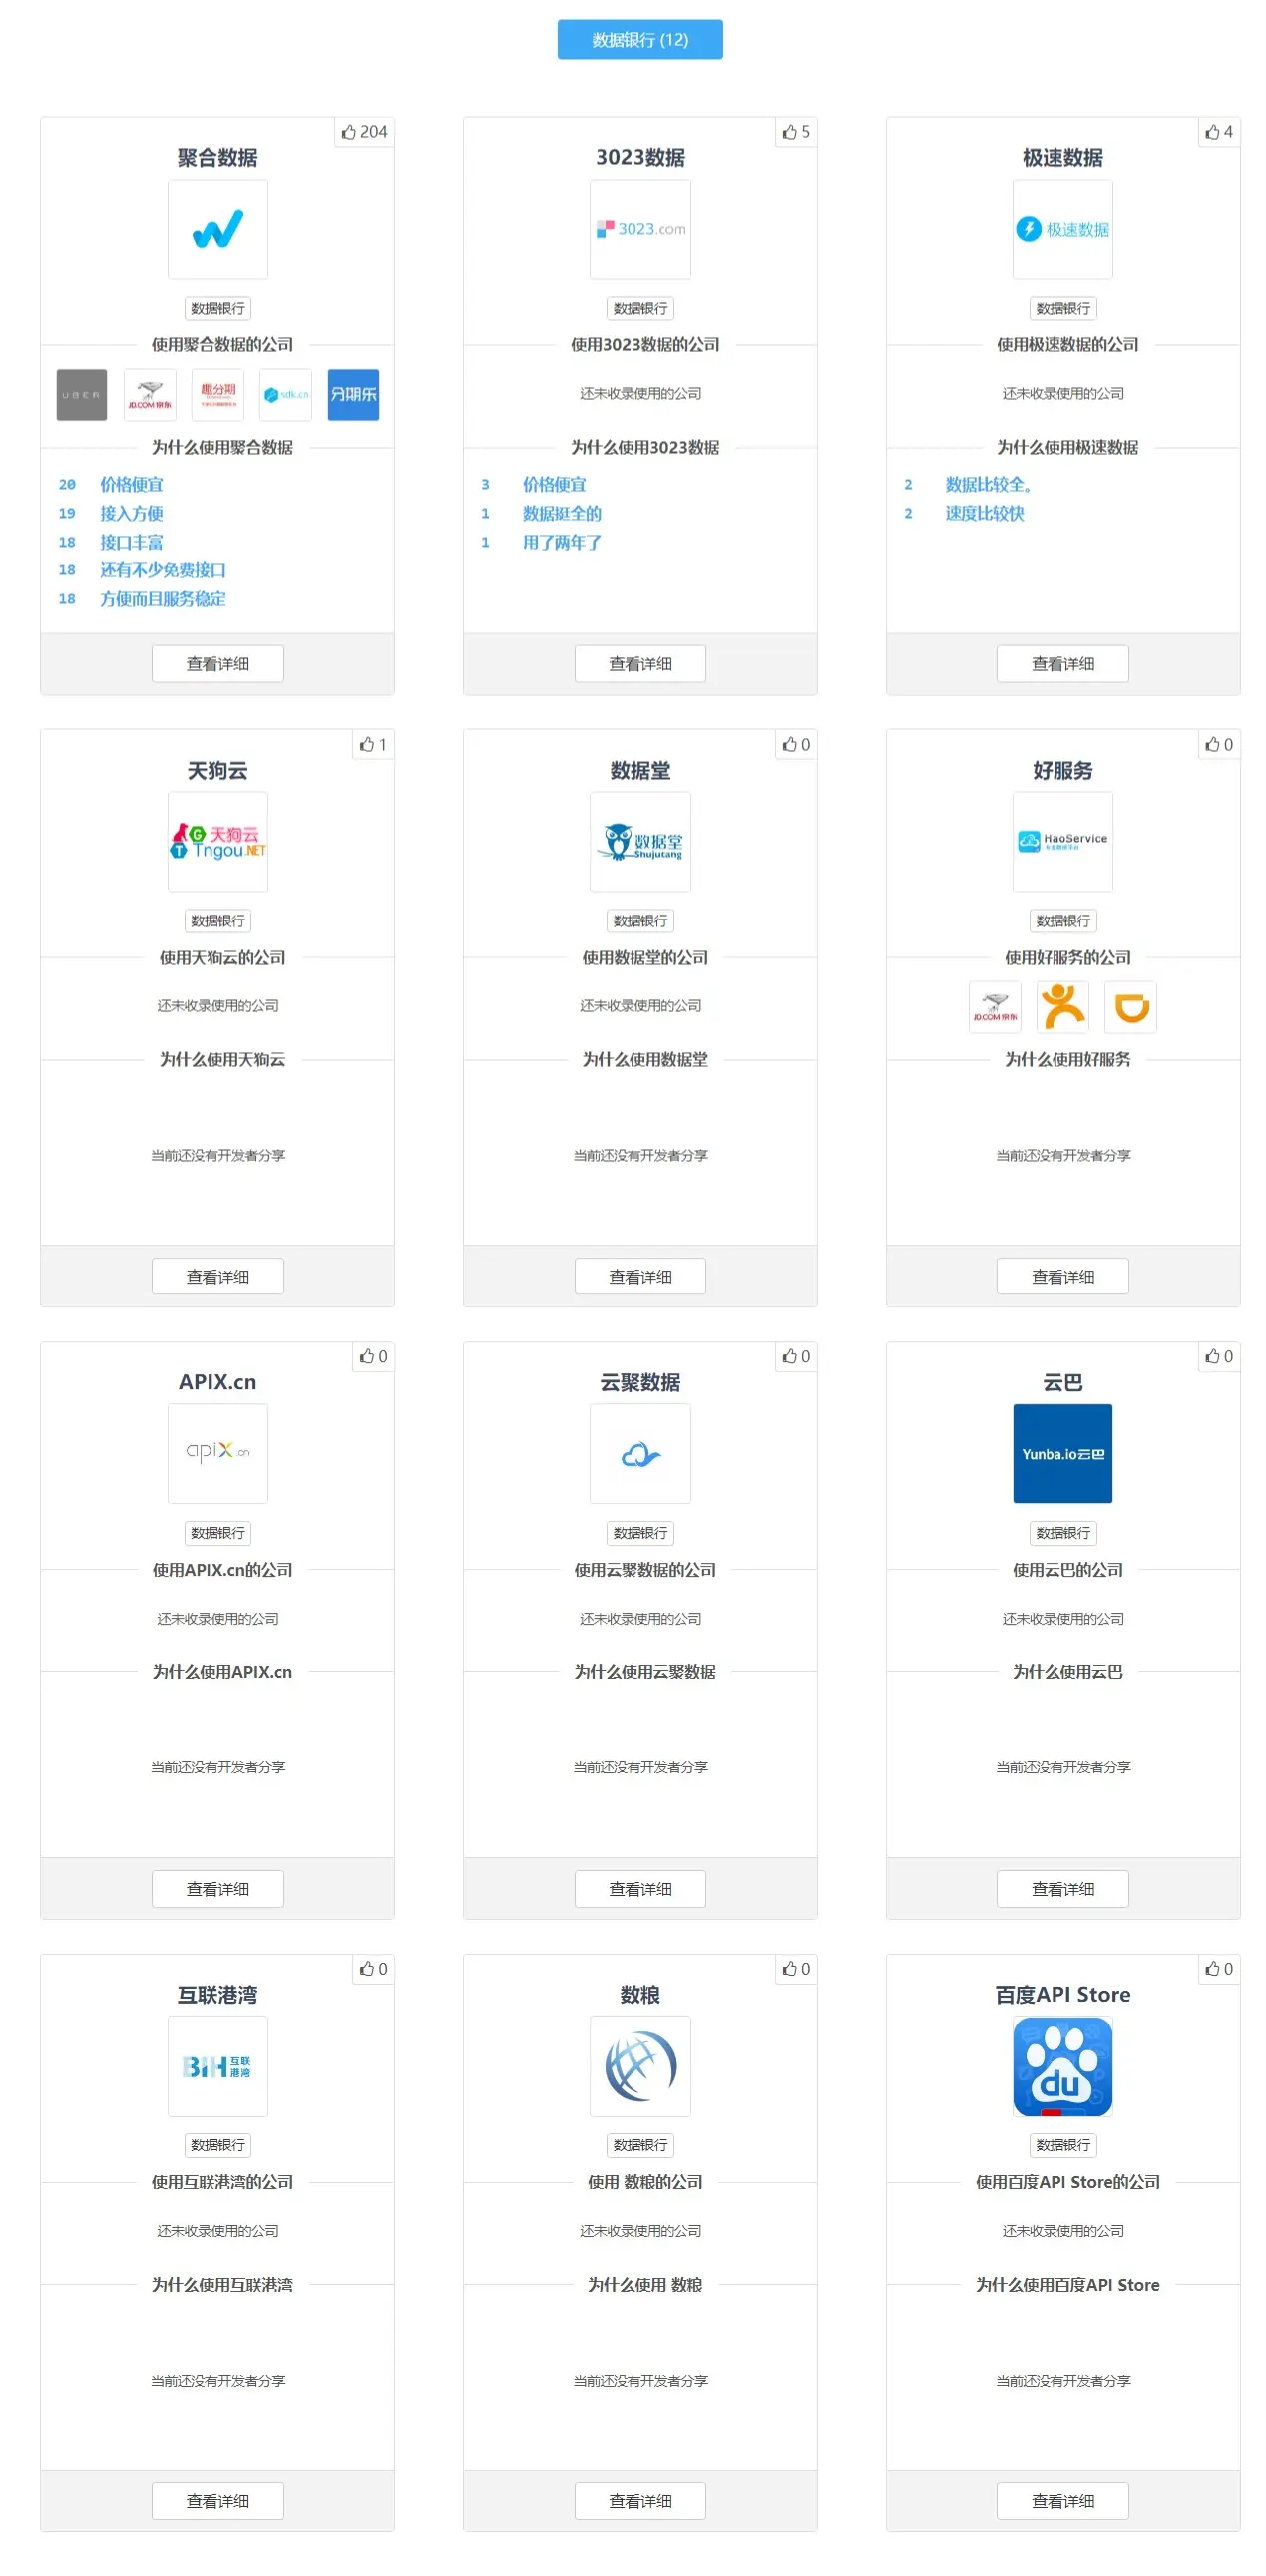The height and width of the screenshot is (2576, 1266).
Task: Open the Baidu du paw logo
Action: click(x=1062, y=2065)
